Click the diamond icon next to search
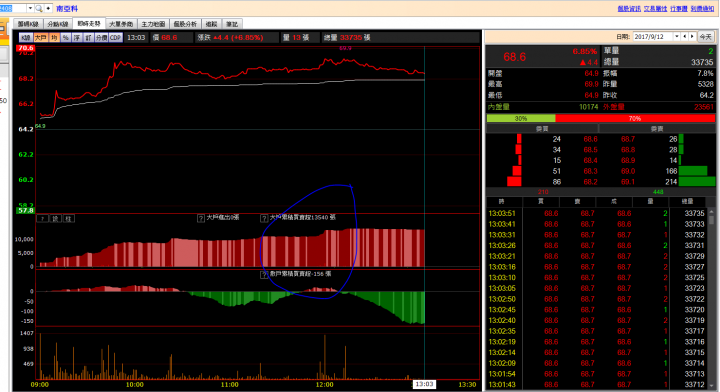The height and width of the screenshot is (392, 720). pos(48,8)
